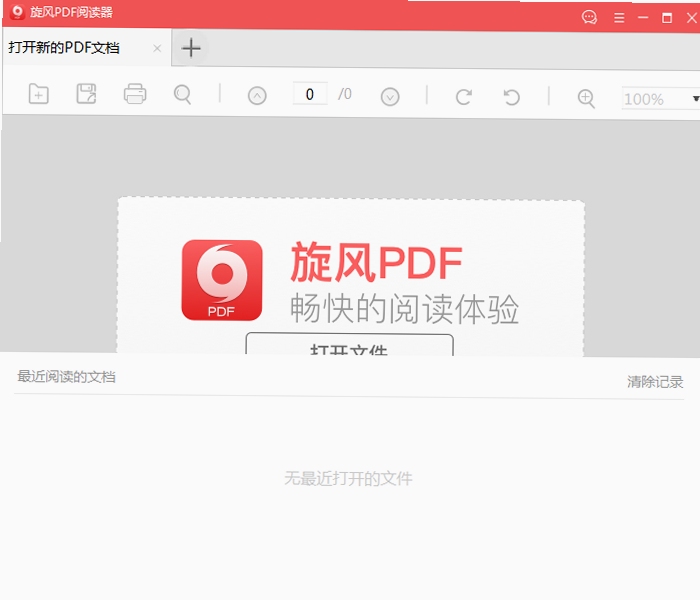Add a new tab with plus button
The image size is (700, 600).
coord(191,48)
